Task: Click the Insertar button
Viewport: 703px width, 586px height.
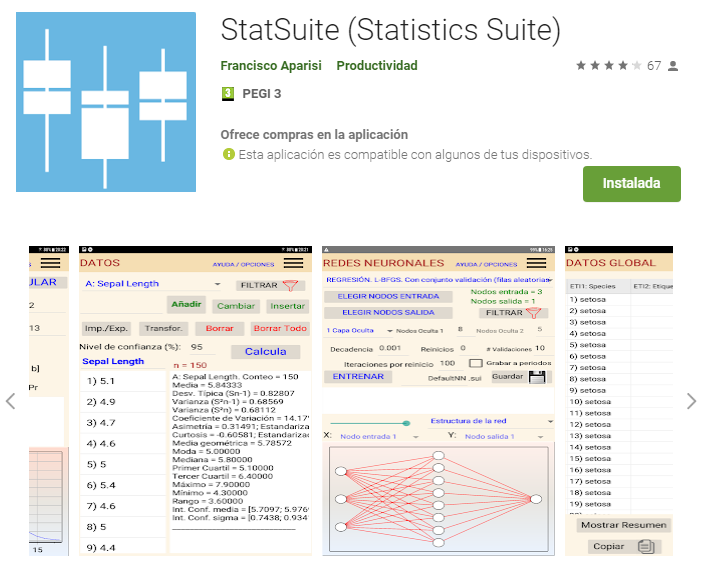Action: click(287, 306)
